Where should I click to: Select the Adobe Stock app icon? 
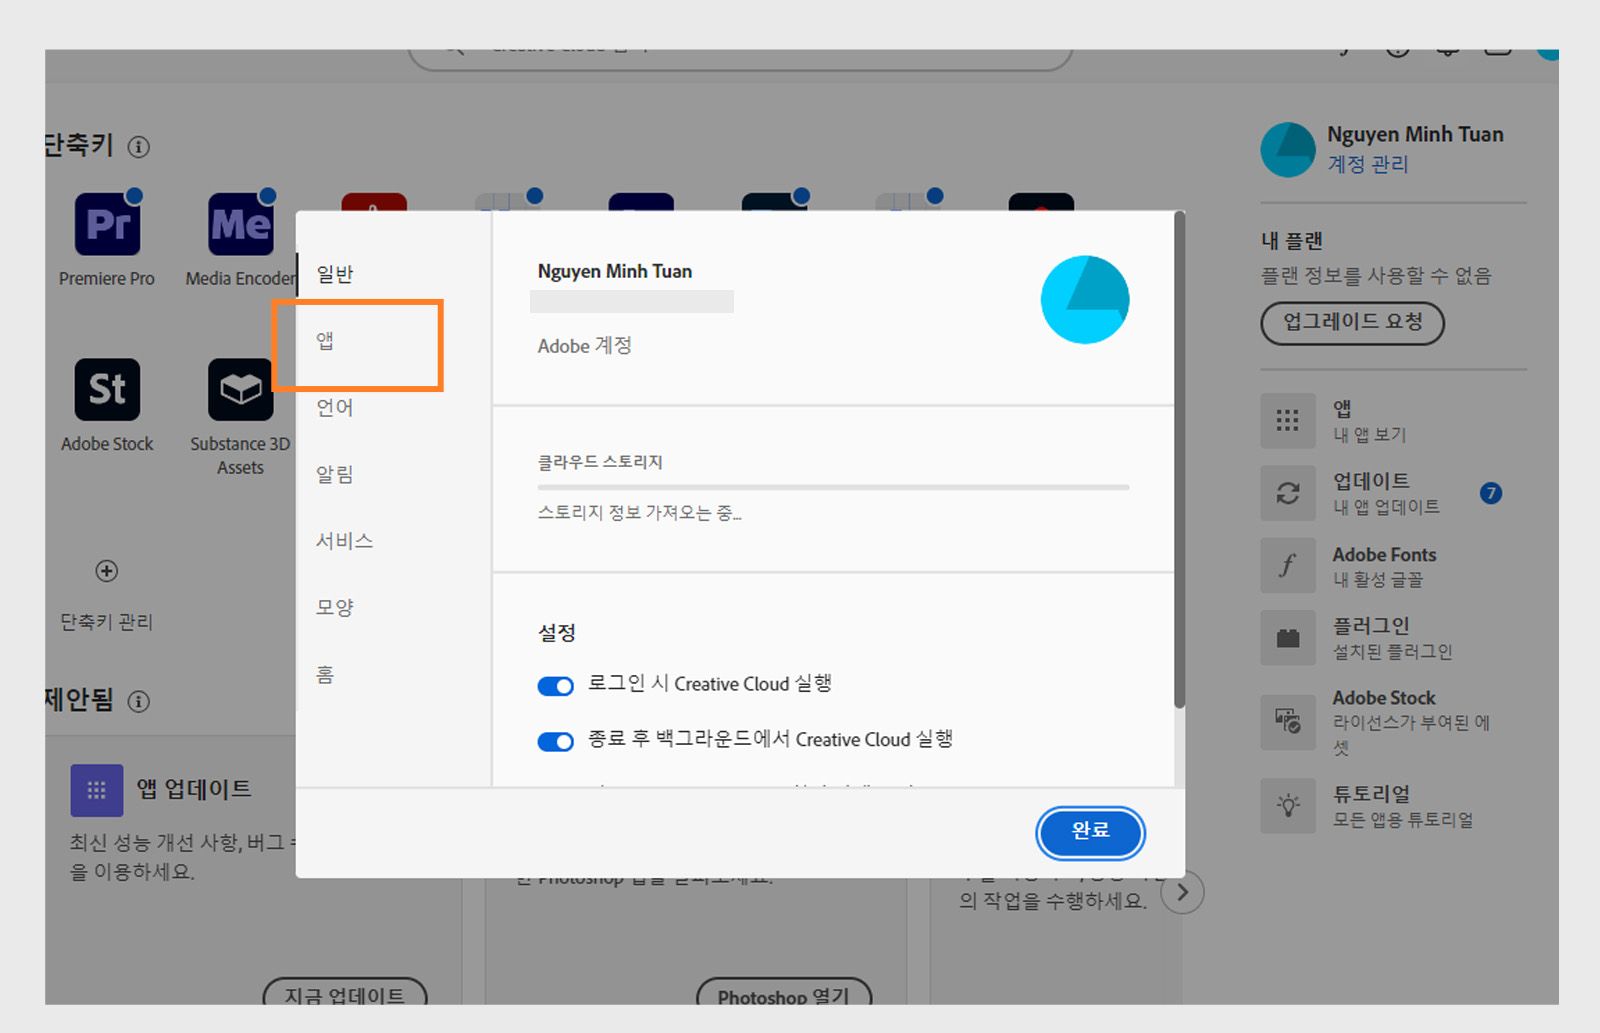[106, 390]
